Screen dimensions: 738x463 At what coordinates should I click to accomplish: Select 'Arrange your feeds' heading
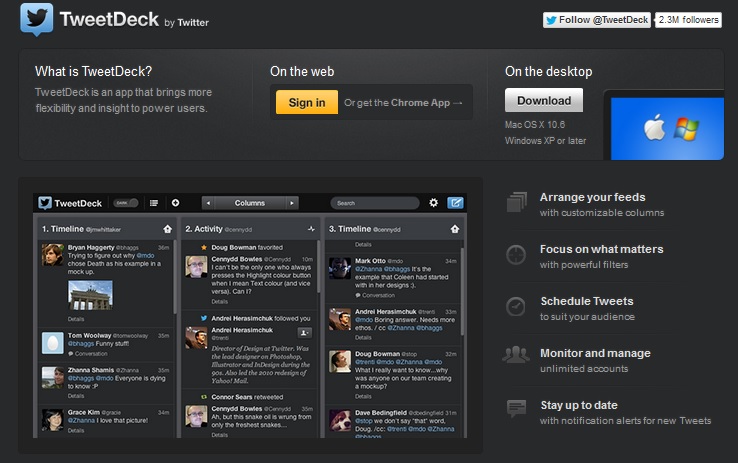[593, 197]
